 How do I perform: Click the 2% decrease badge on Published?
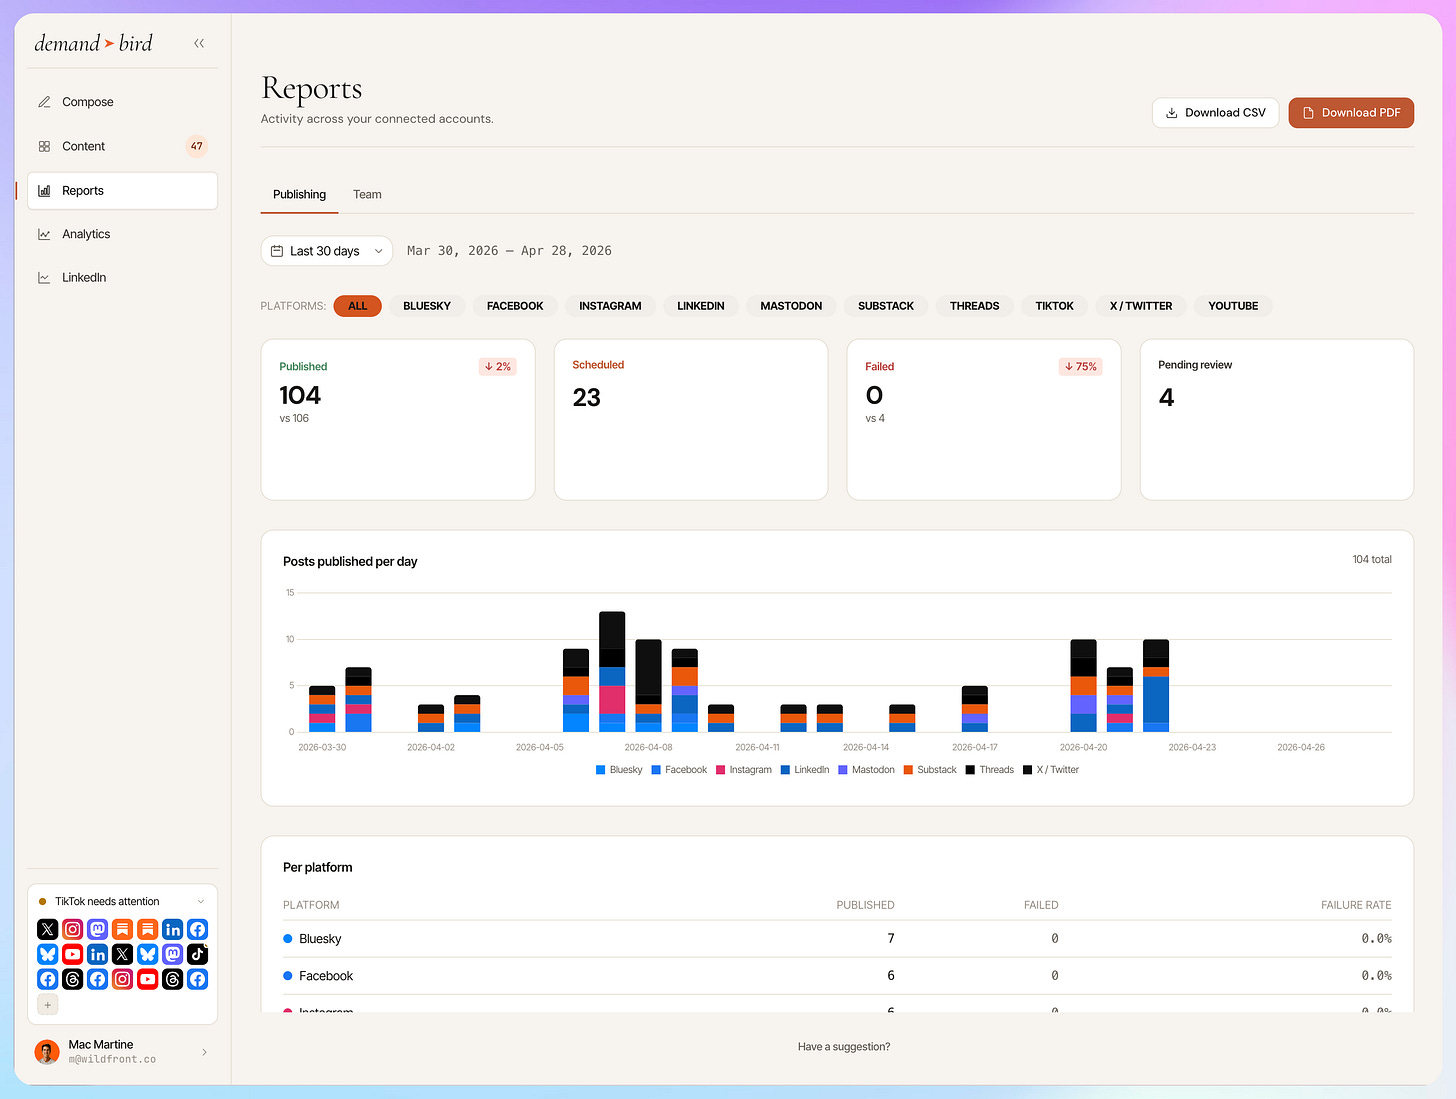[x=498, y=367]
